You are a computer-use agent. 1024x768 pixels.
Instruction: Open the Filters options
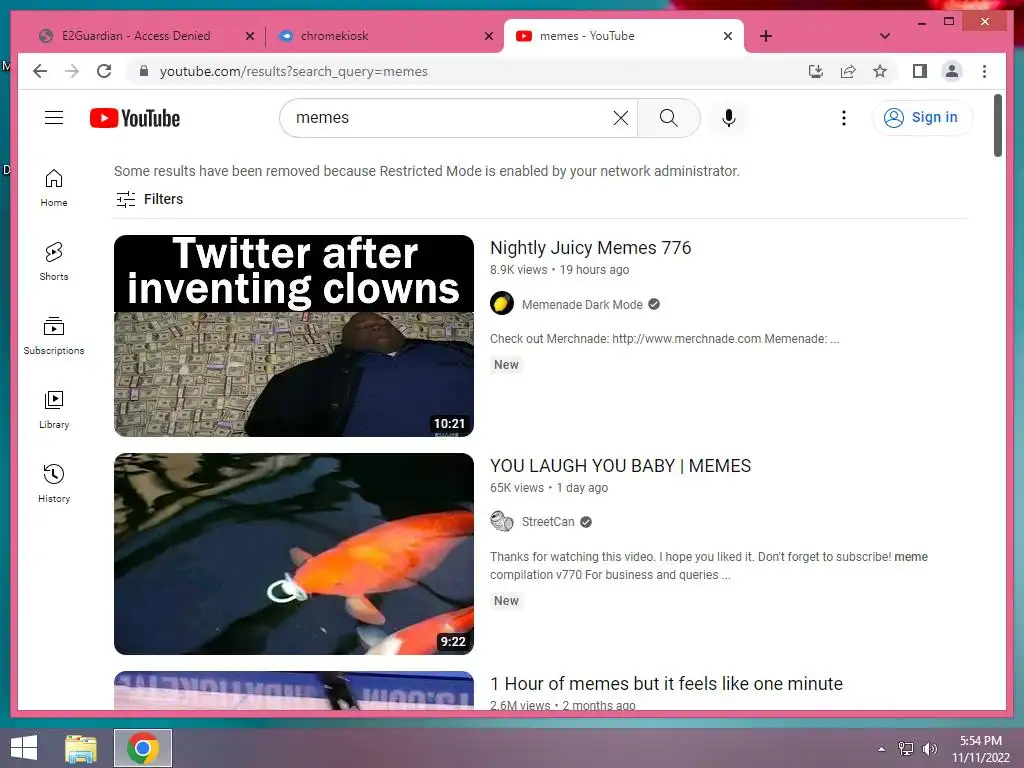[x=150, y=199]
